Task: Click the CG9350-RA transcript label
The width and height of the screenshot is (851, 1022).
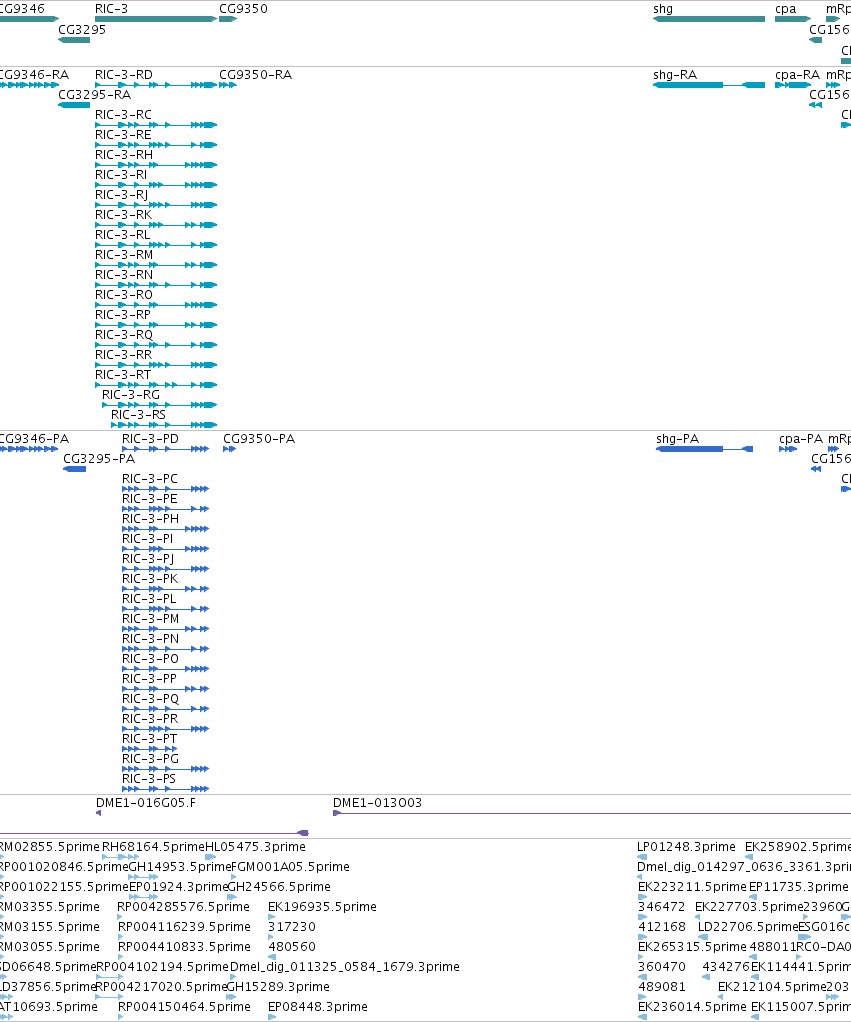Action: tap(255, 74)
